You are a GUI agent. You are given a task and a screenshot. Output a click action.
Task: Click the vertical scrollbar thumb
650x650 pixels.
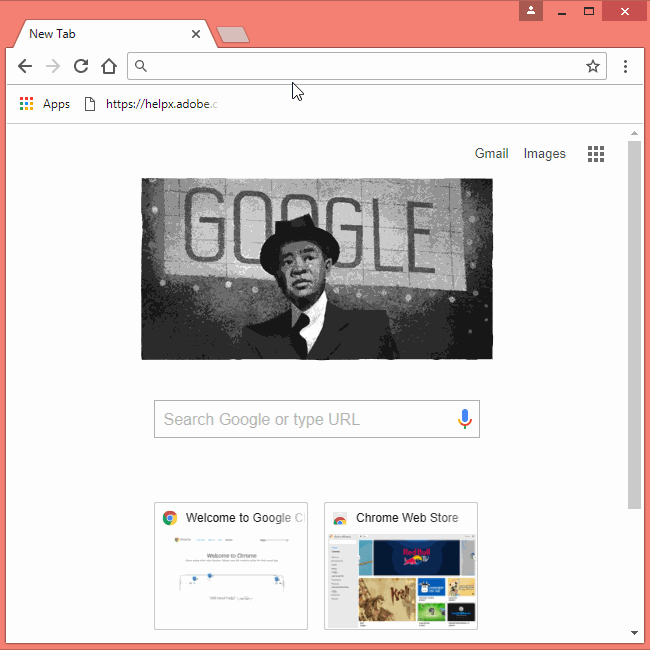[x=634, y=325]
